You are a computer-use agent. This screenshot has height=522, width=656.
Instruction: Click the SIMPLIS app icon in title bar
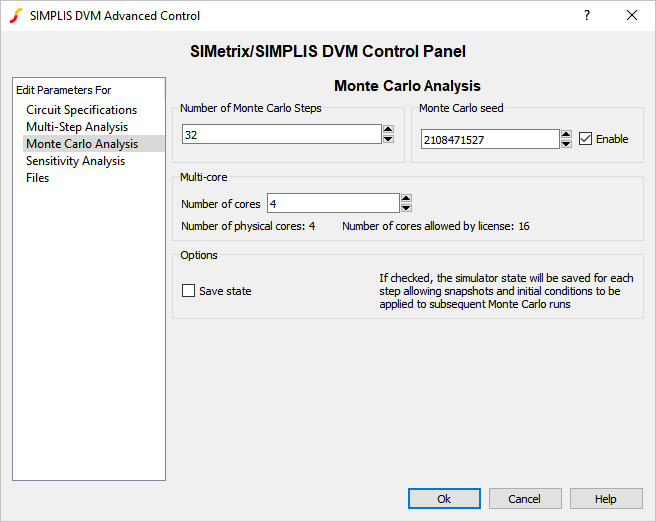click(16, 15)
